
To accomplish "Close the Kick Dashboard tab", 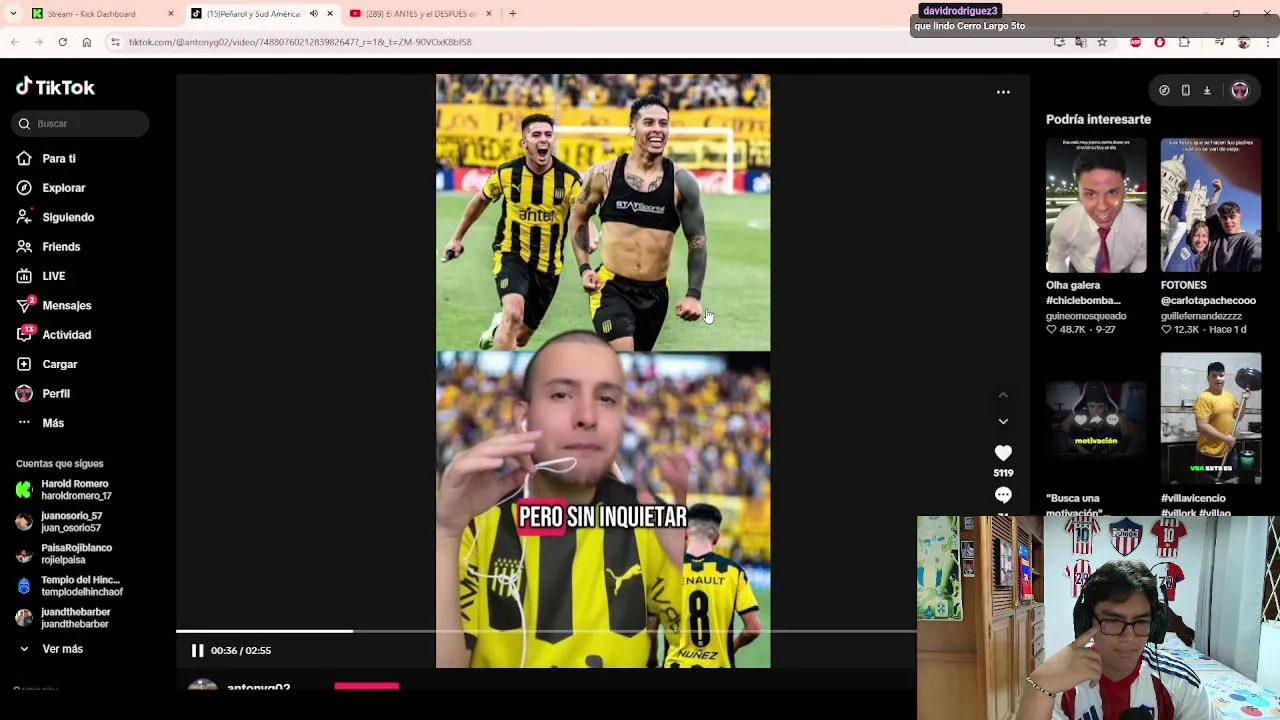I will [171, 14].
